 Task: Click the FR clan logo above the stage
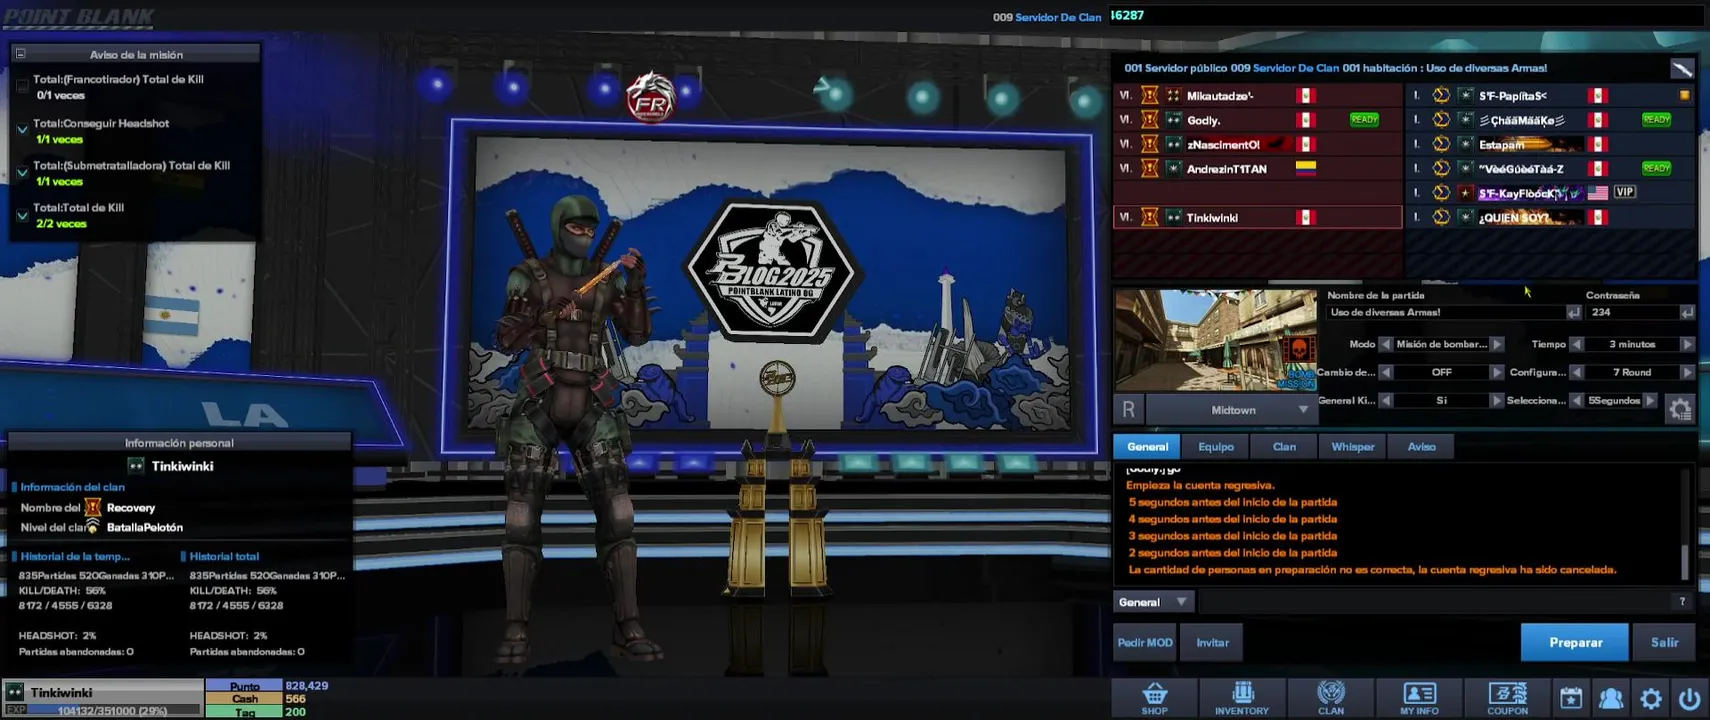[651, 98]
